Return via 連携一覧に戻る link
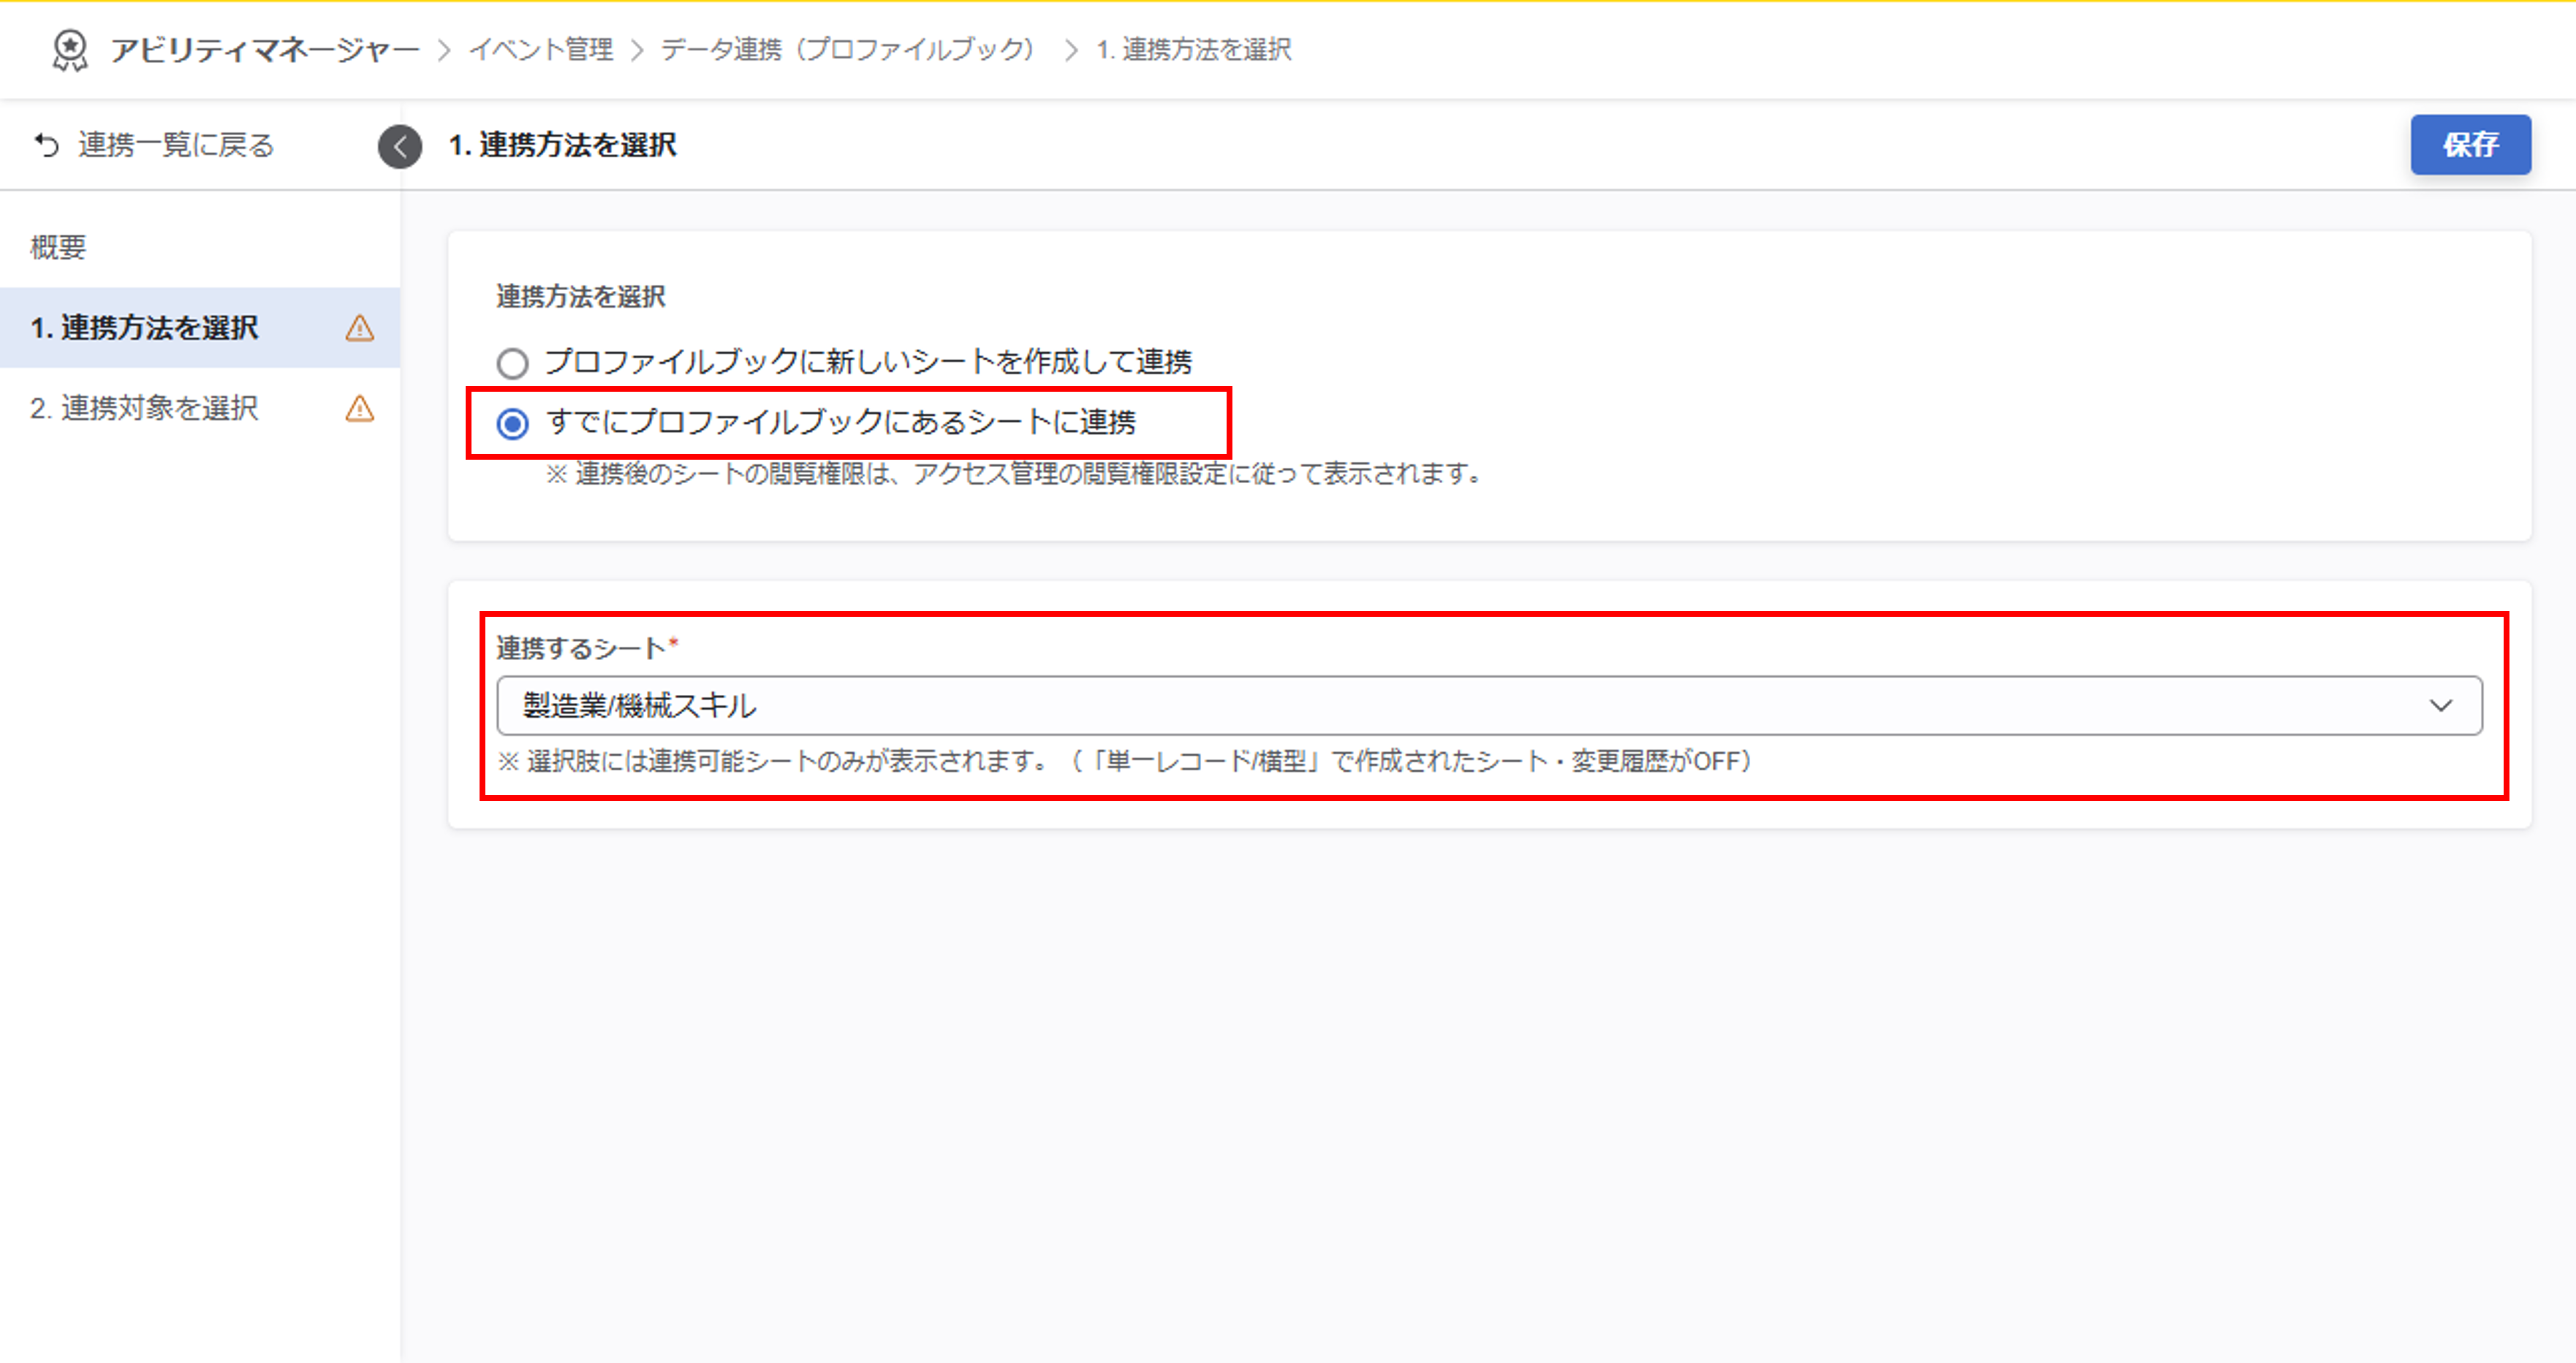2576x1363 pixels. [x=175, y=145]
